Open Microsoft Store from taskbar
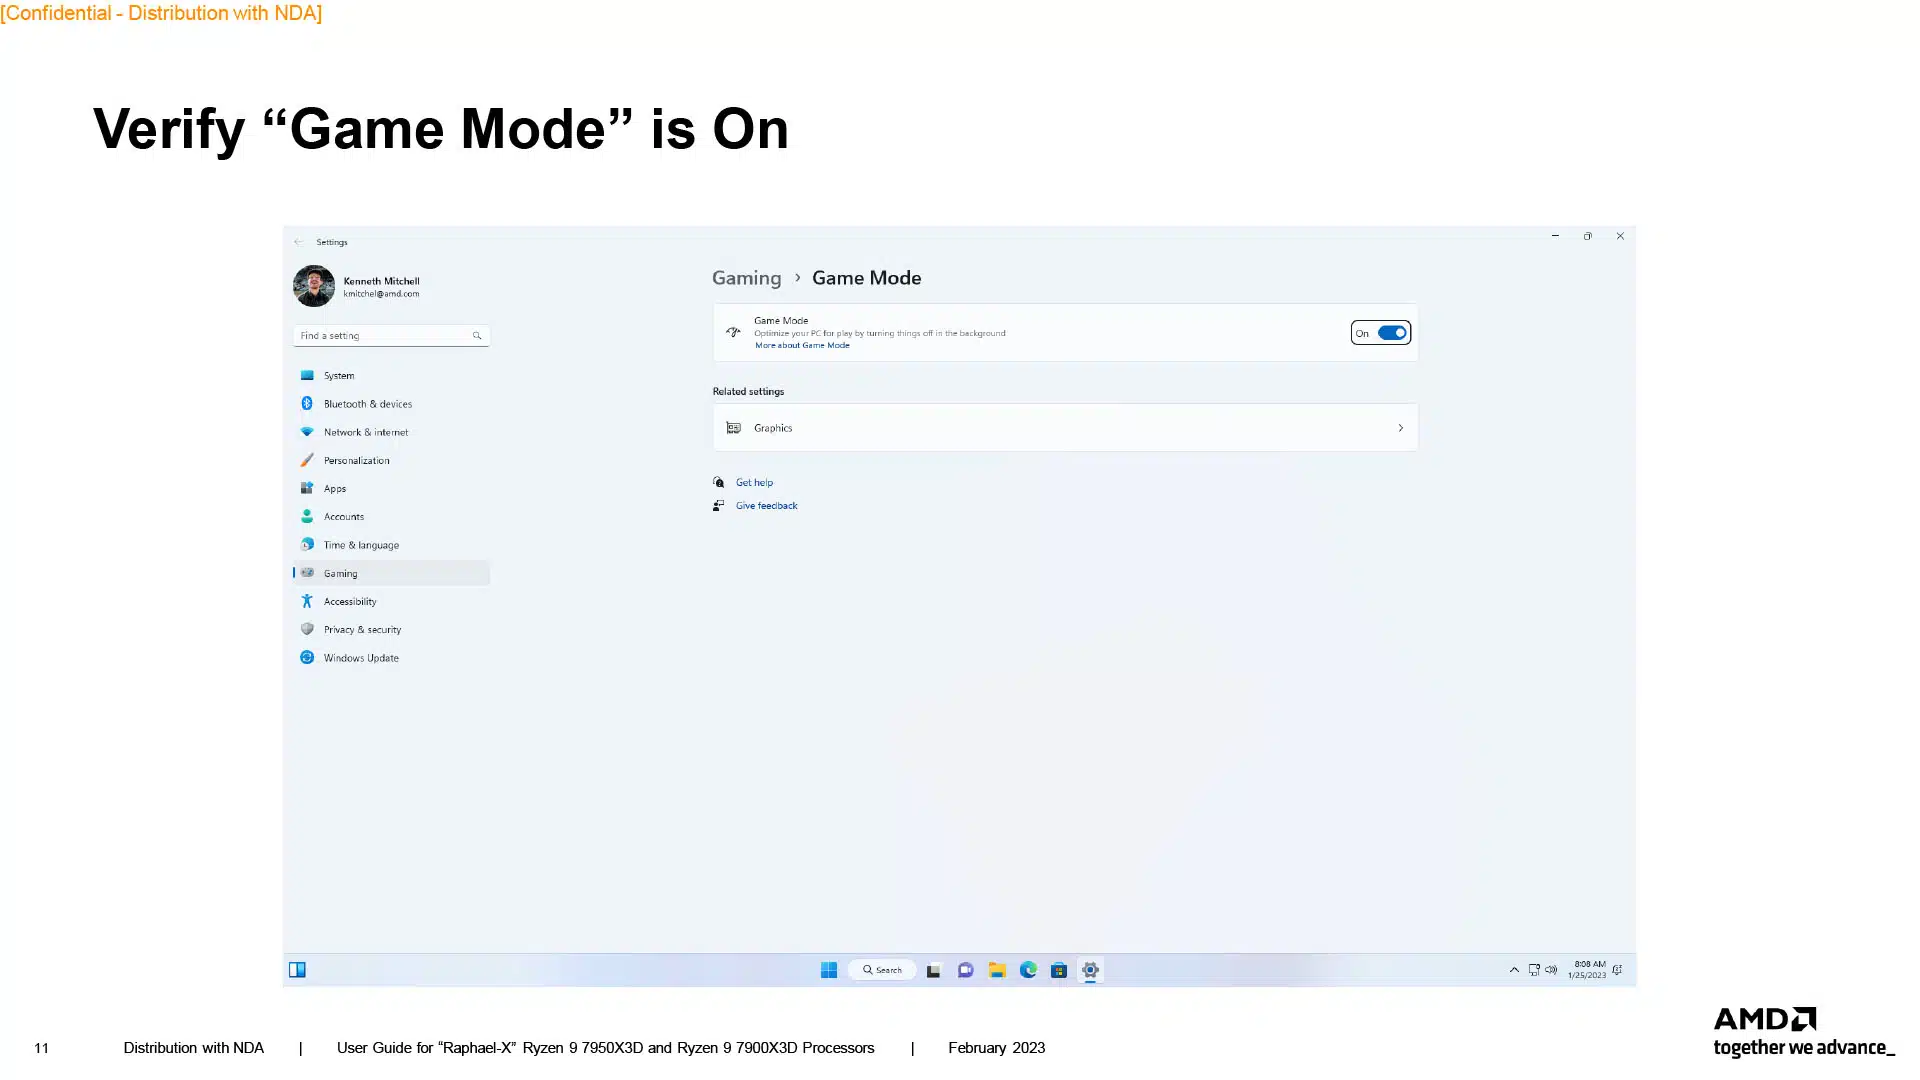The width and height of the screenshot is (1920, 1080). pyautogui.click(x=1059, y=970)
